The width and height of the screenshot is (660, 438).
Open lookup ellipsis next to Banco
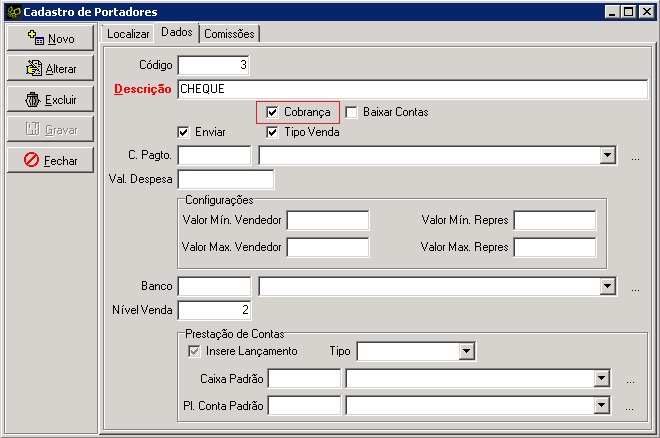(x=635, y=287)
